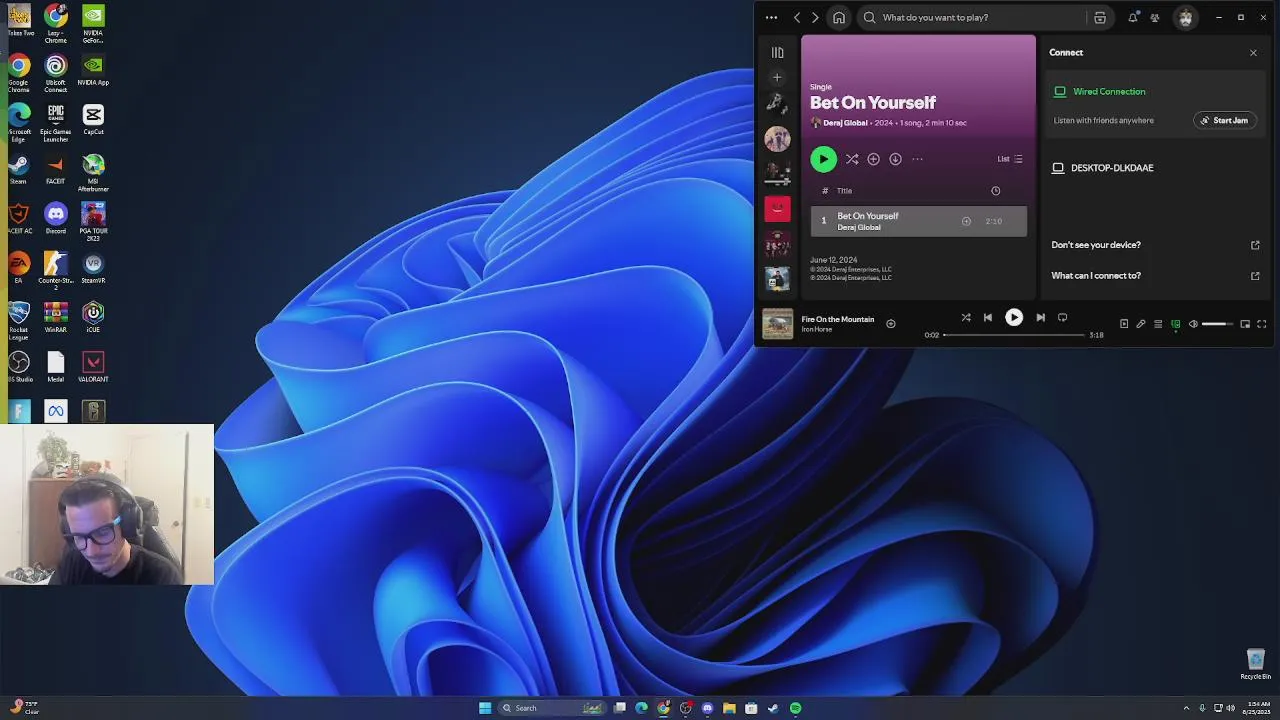Click the Discord desktop icon
1280x720 pixels.
[x=55, y=218]
